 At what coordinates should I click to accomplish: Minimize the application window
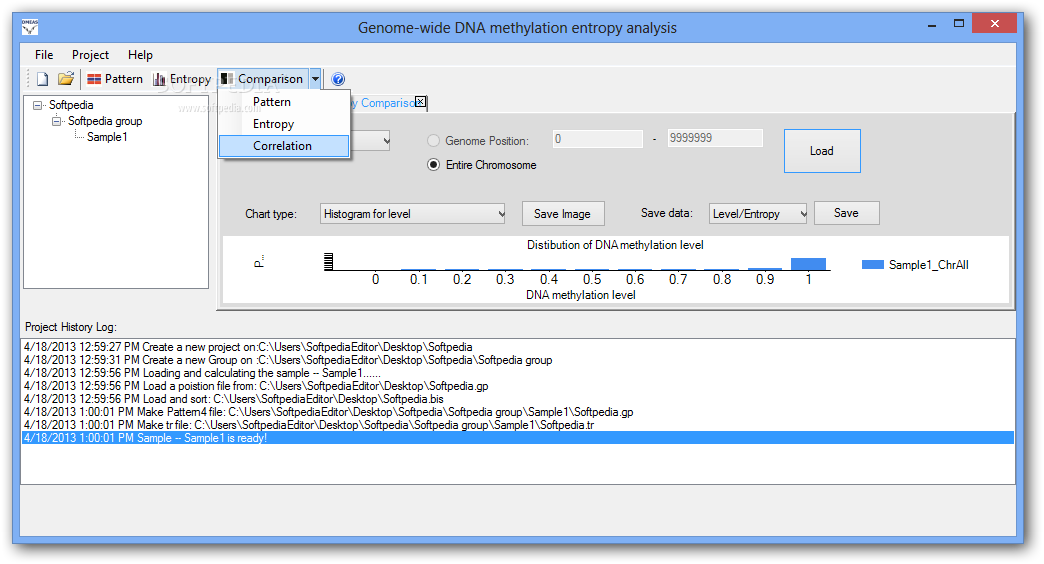tap(932, 25)
